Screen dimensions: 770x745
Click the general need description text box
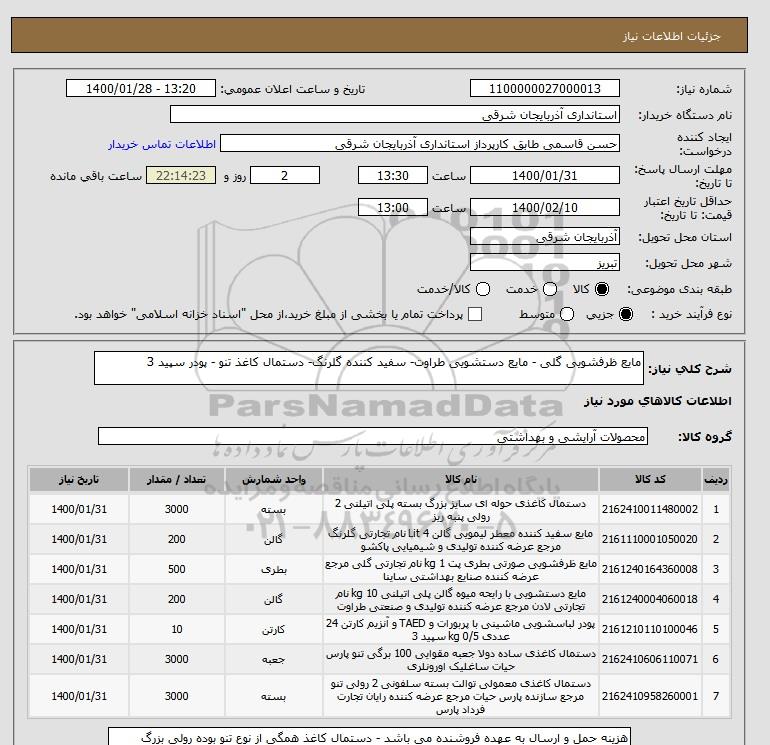coord(369,368)
